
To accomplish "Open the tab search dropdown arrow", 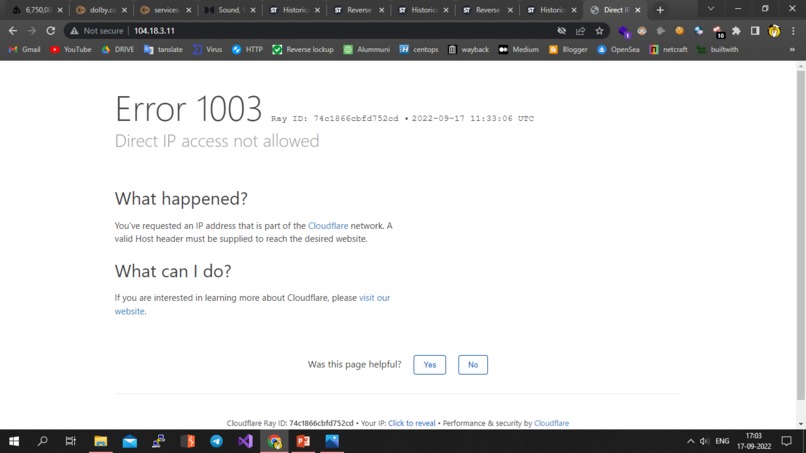I will coord(711,9).
